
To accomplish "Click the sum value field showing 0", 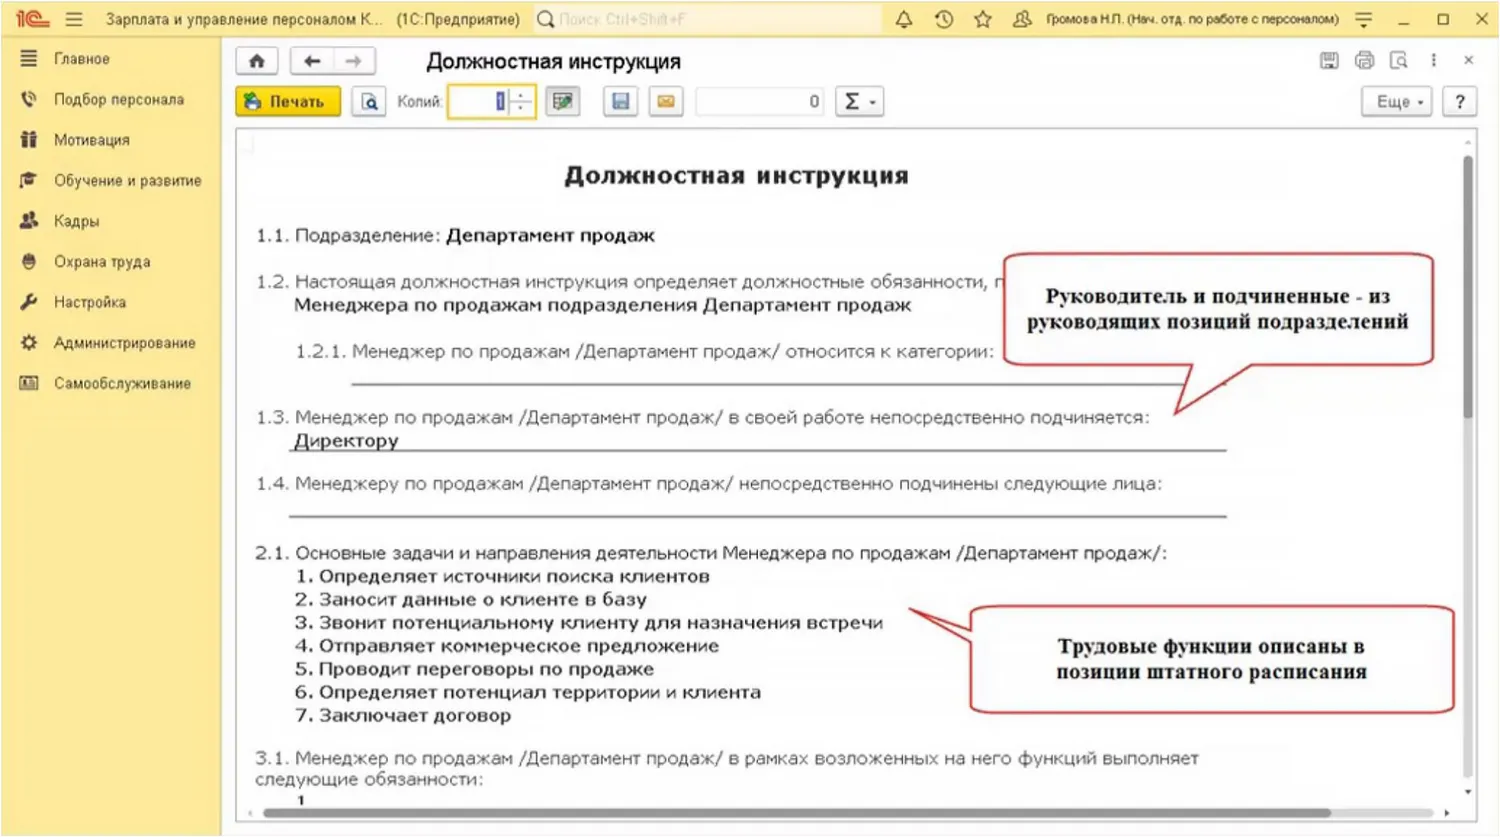I will point(760,101).
